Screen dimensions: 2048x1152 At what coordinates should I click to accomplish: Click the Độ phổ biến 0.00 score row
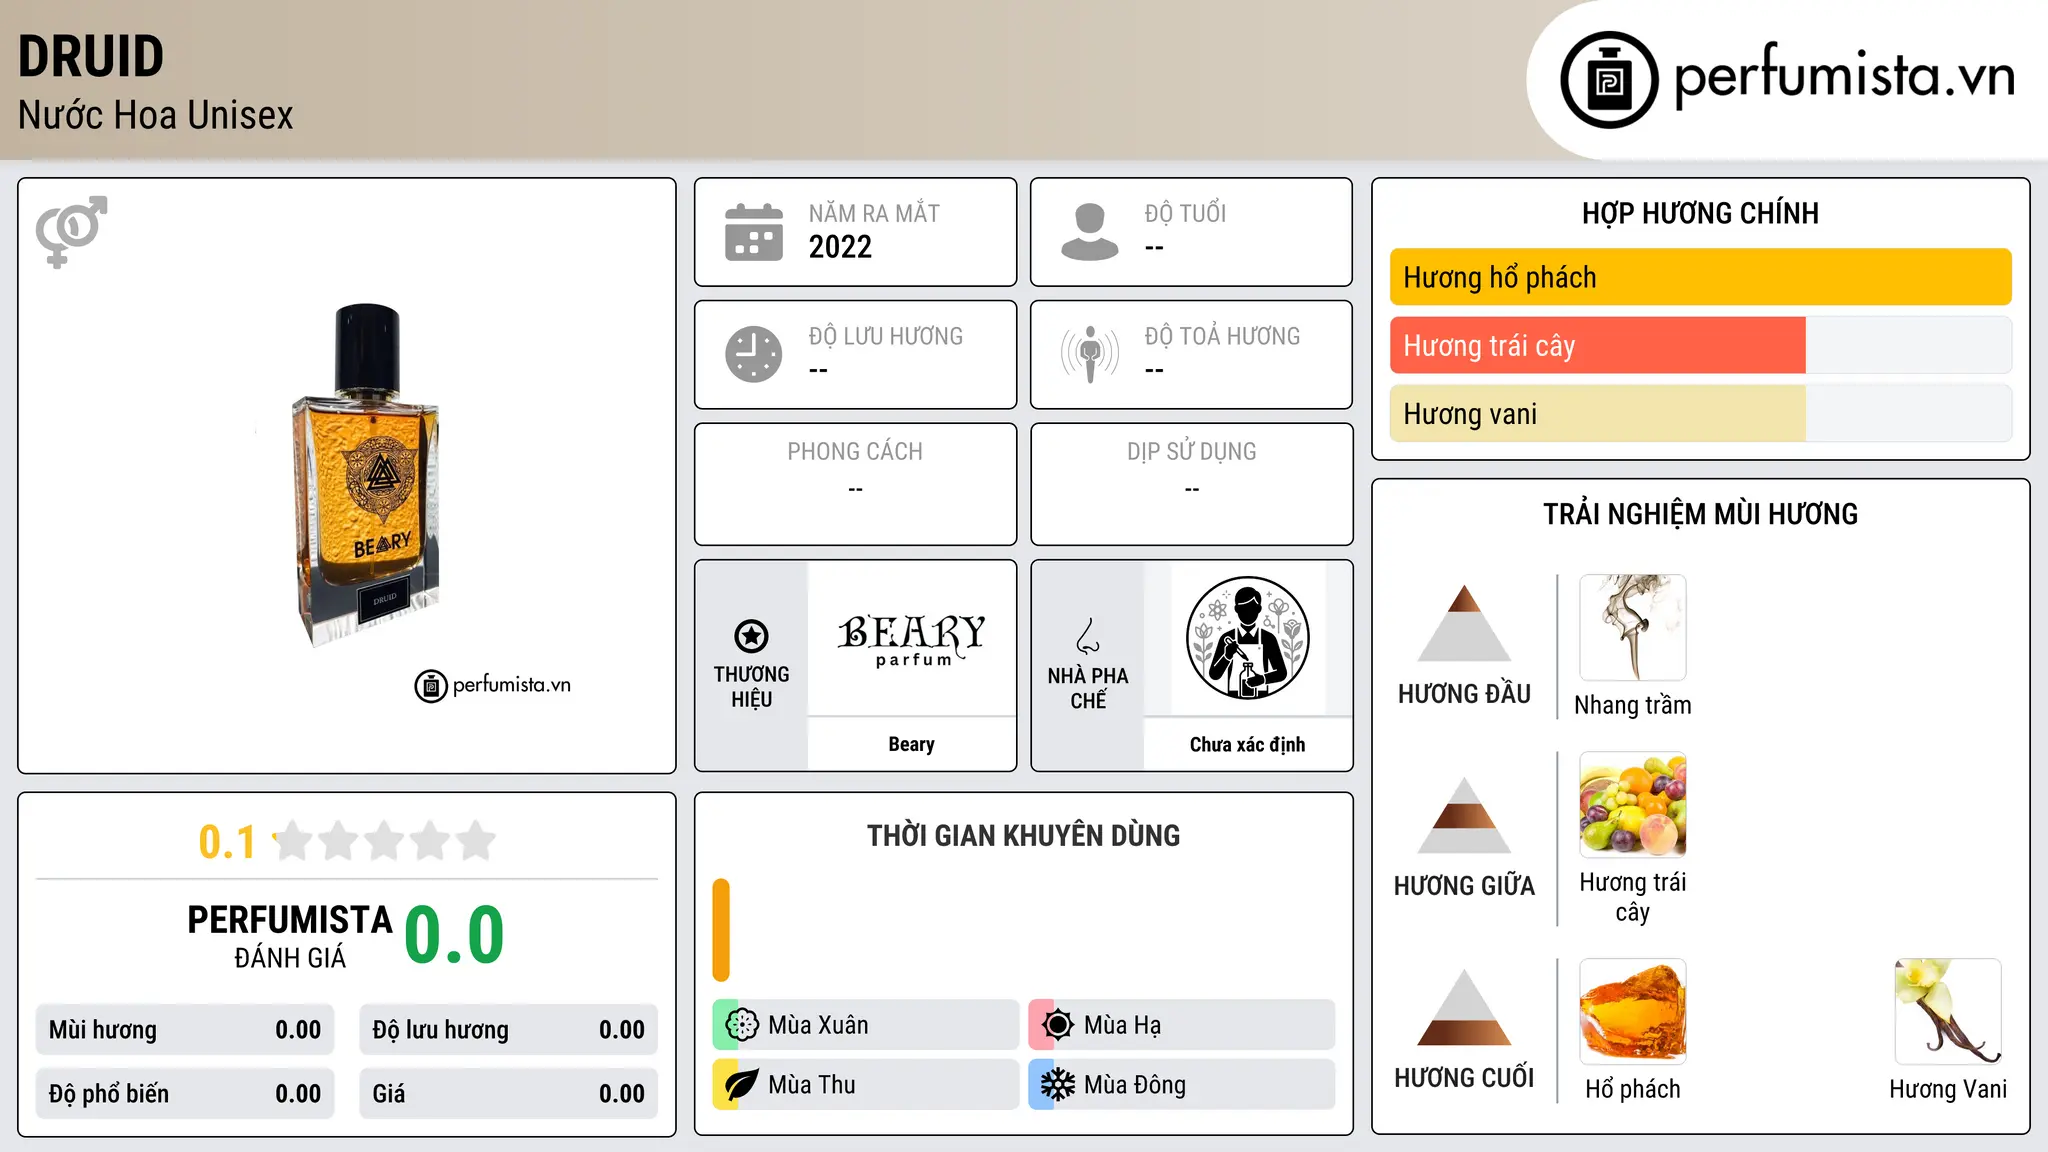pyautogui.click(x=185, y=1094)
